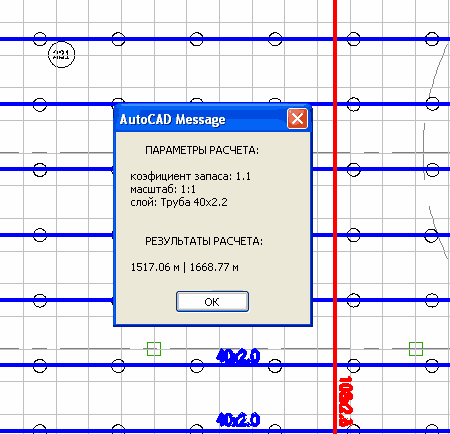This screenshot has height=434, width=450.
Task: Click the left green square marker
Action: pyautogui.click(x=154, y=349)
